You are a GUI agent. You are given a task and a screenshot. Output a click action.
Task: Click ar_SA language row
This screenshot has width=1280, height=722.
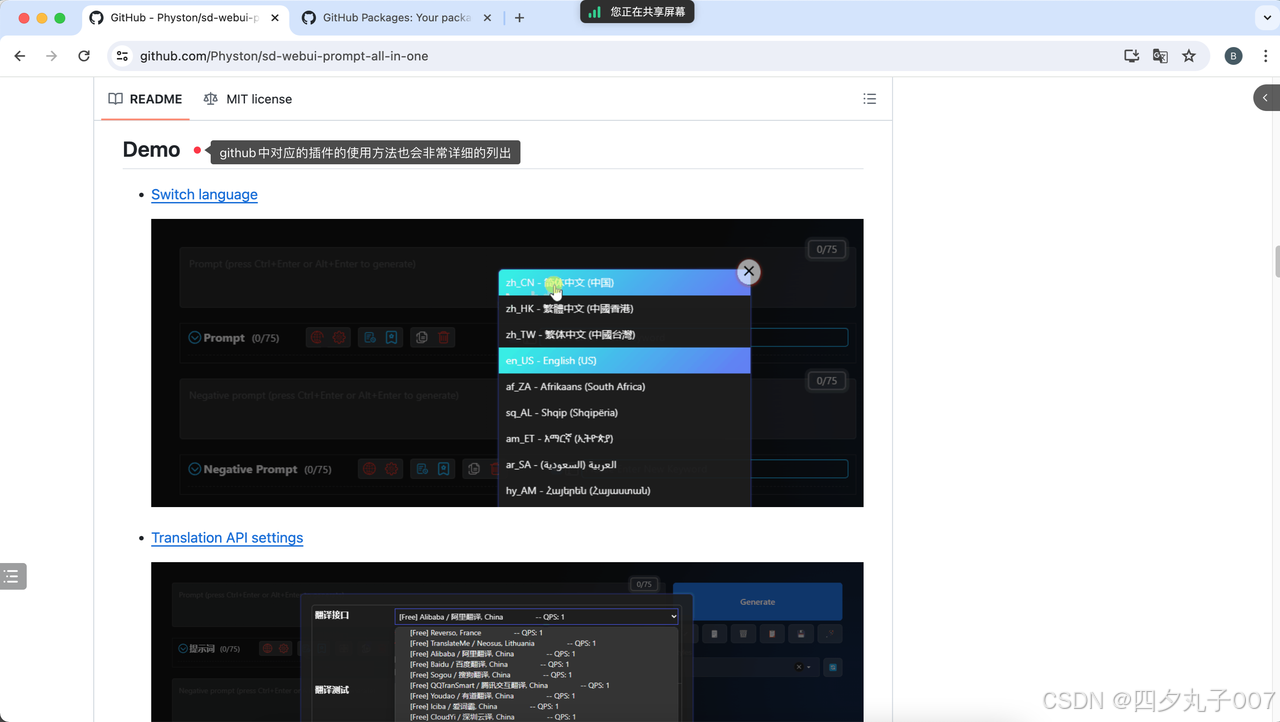624,464
